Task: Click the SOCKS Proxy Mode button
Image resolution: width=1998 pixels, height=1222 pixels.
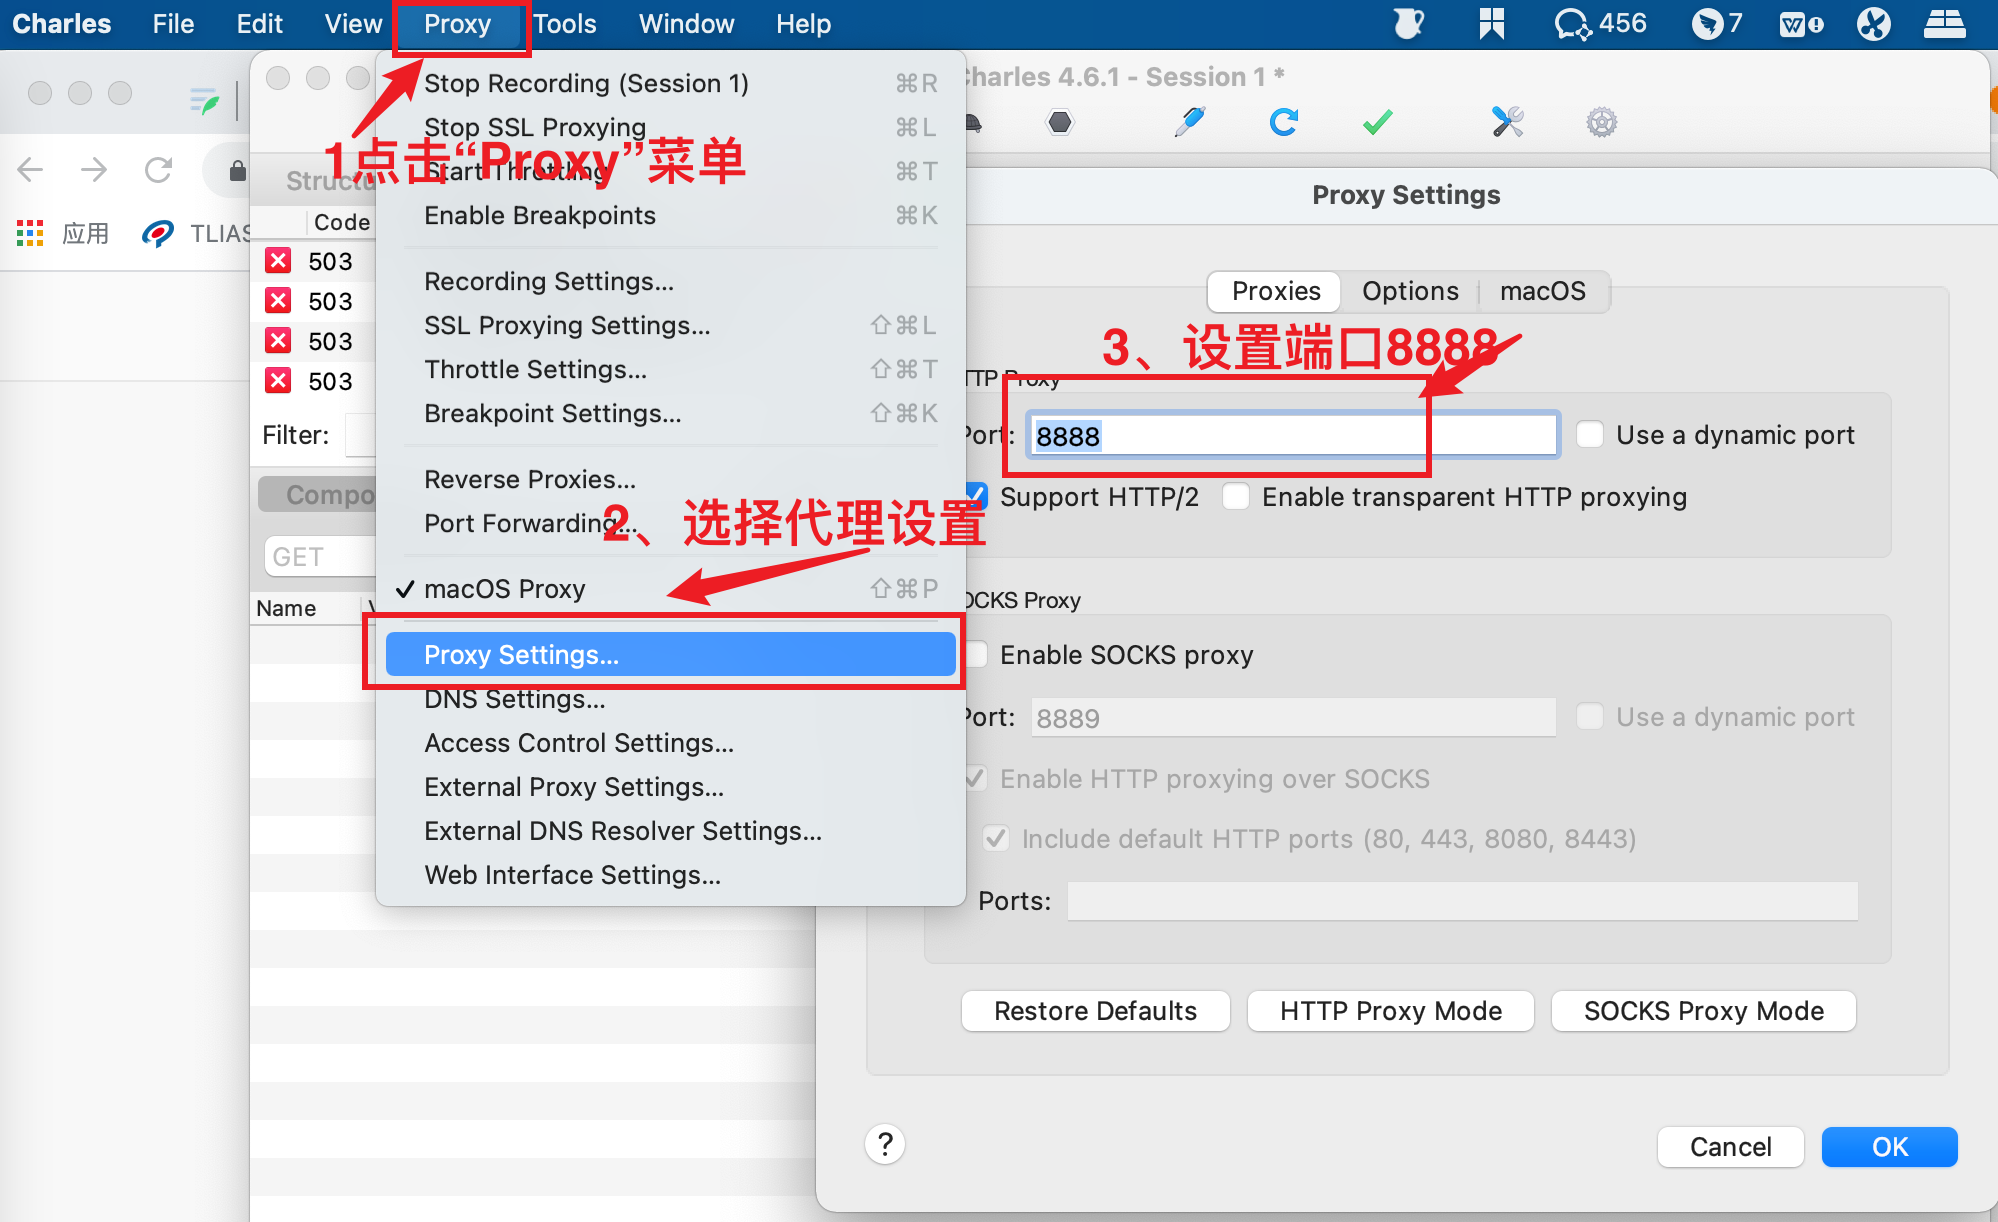Action: (x=1703, y=1011)
